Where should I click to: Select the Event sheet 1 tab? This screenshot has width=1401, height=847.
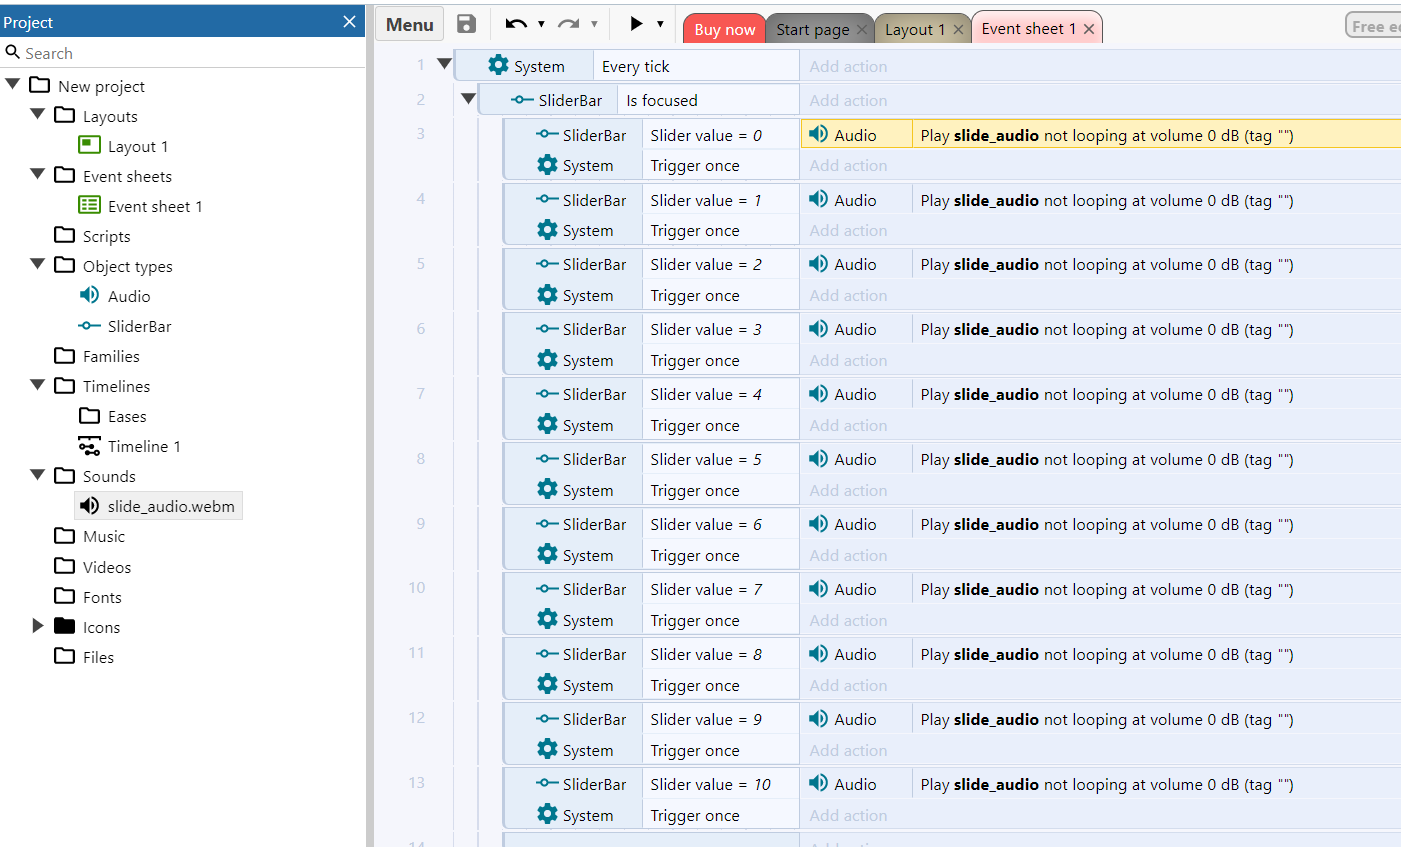(1028, 28)
